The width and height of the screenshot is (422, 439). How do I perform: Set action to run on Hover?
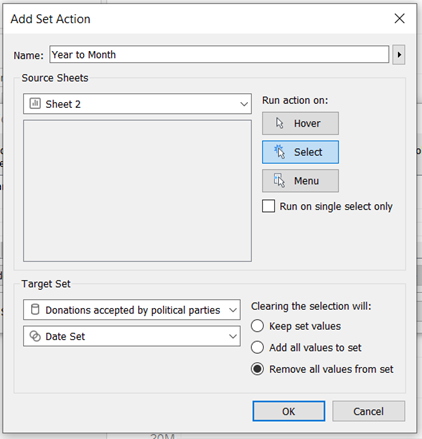(x=300, y=123)
